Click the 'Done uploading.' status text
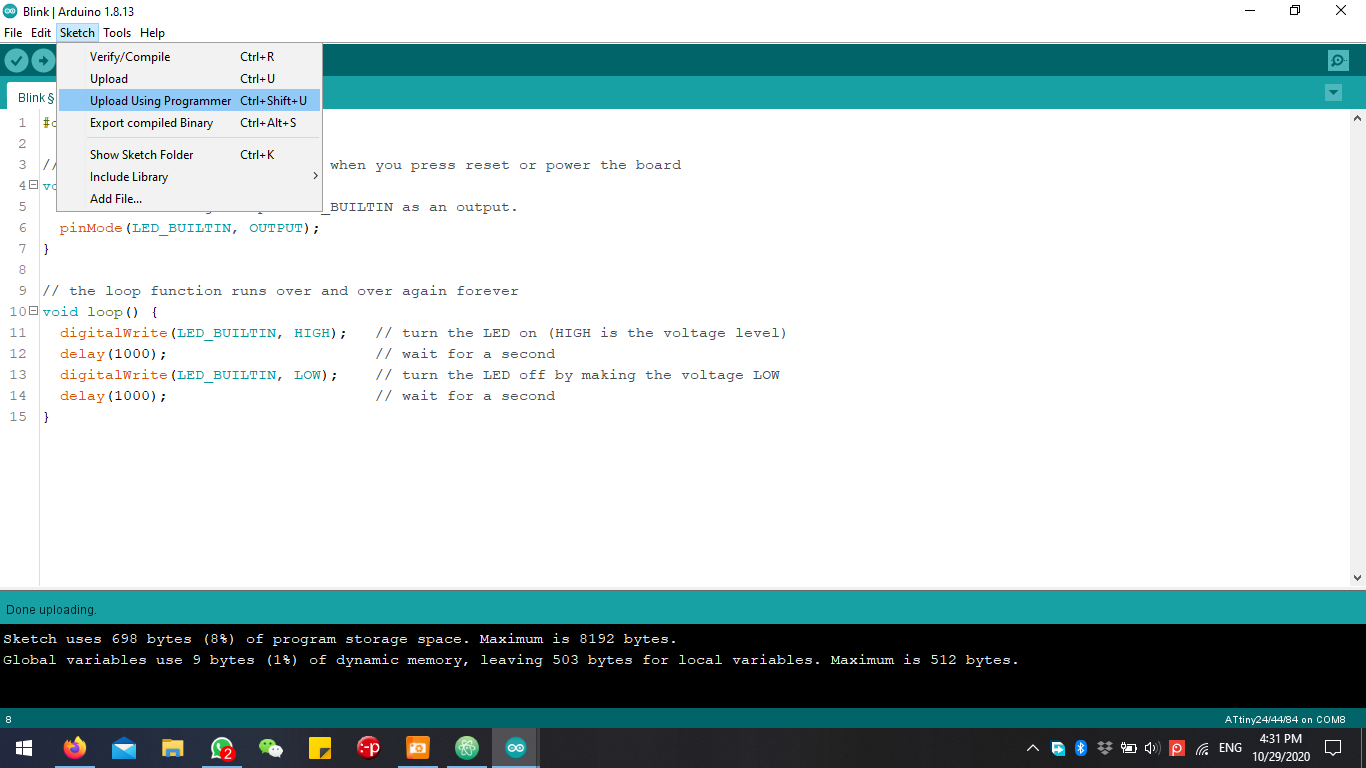Image resolution: width=1366 pixels, height=768 pixels. (x=51, y=609)
